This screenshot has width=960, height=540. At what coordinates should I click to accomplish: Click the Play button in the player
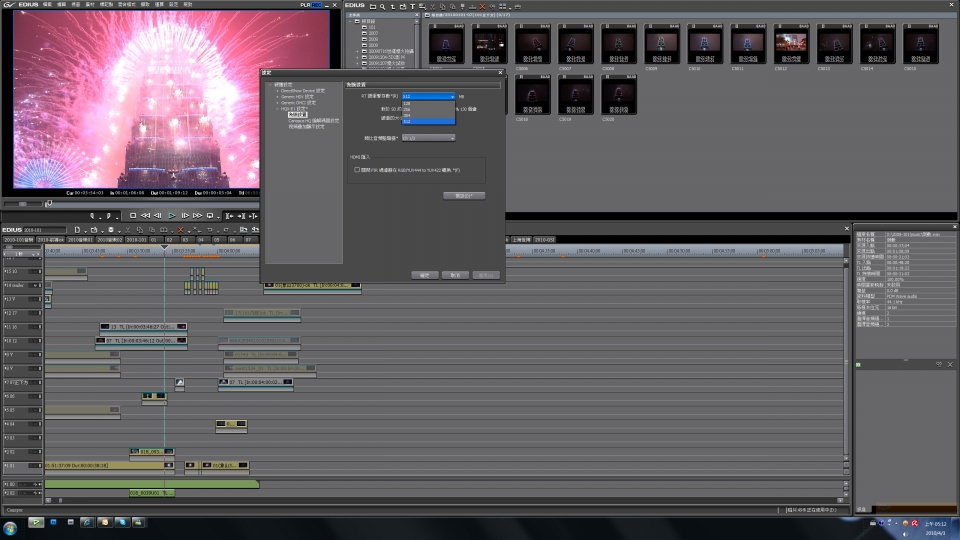(x=171, y=215)
